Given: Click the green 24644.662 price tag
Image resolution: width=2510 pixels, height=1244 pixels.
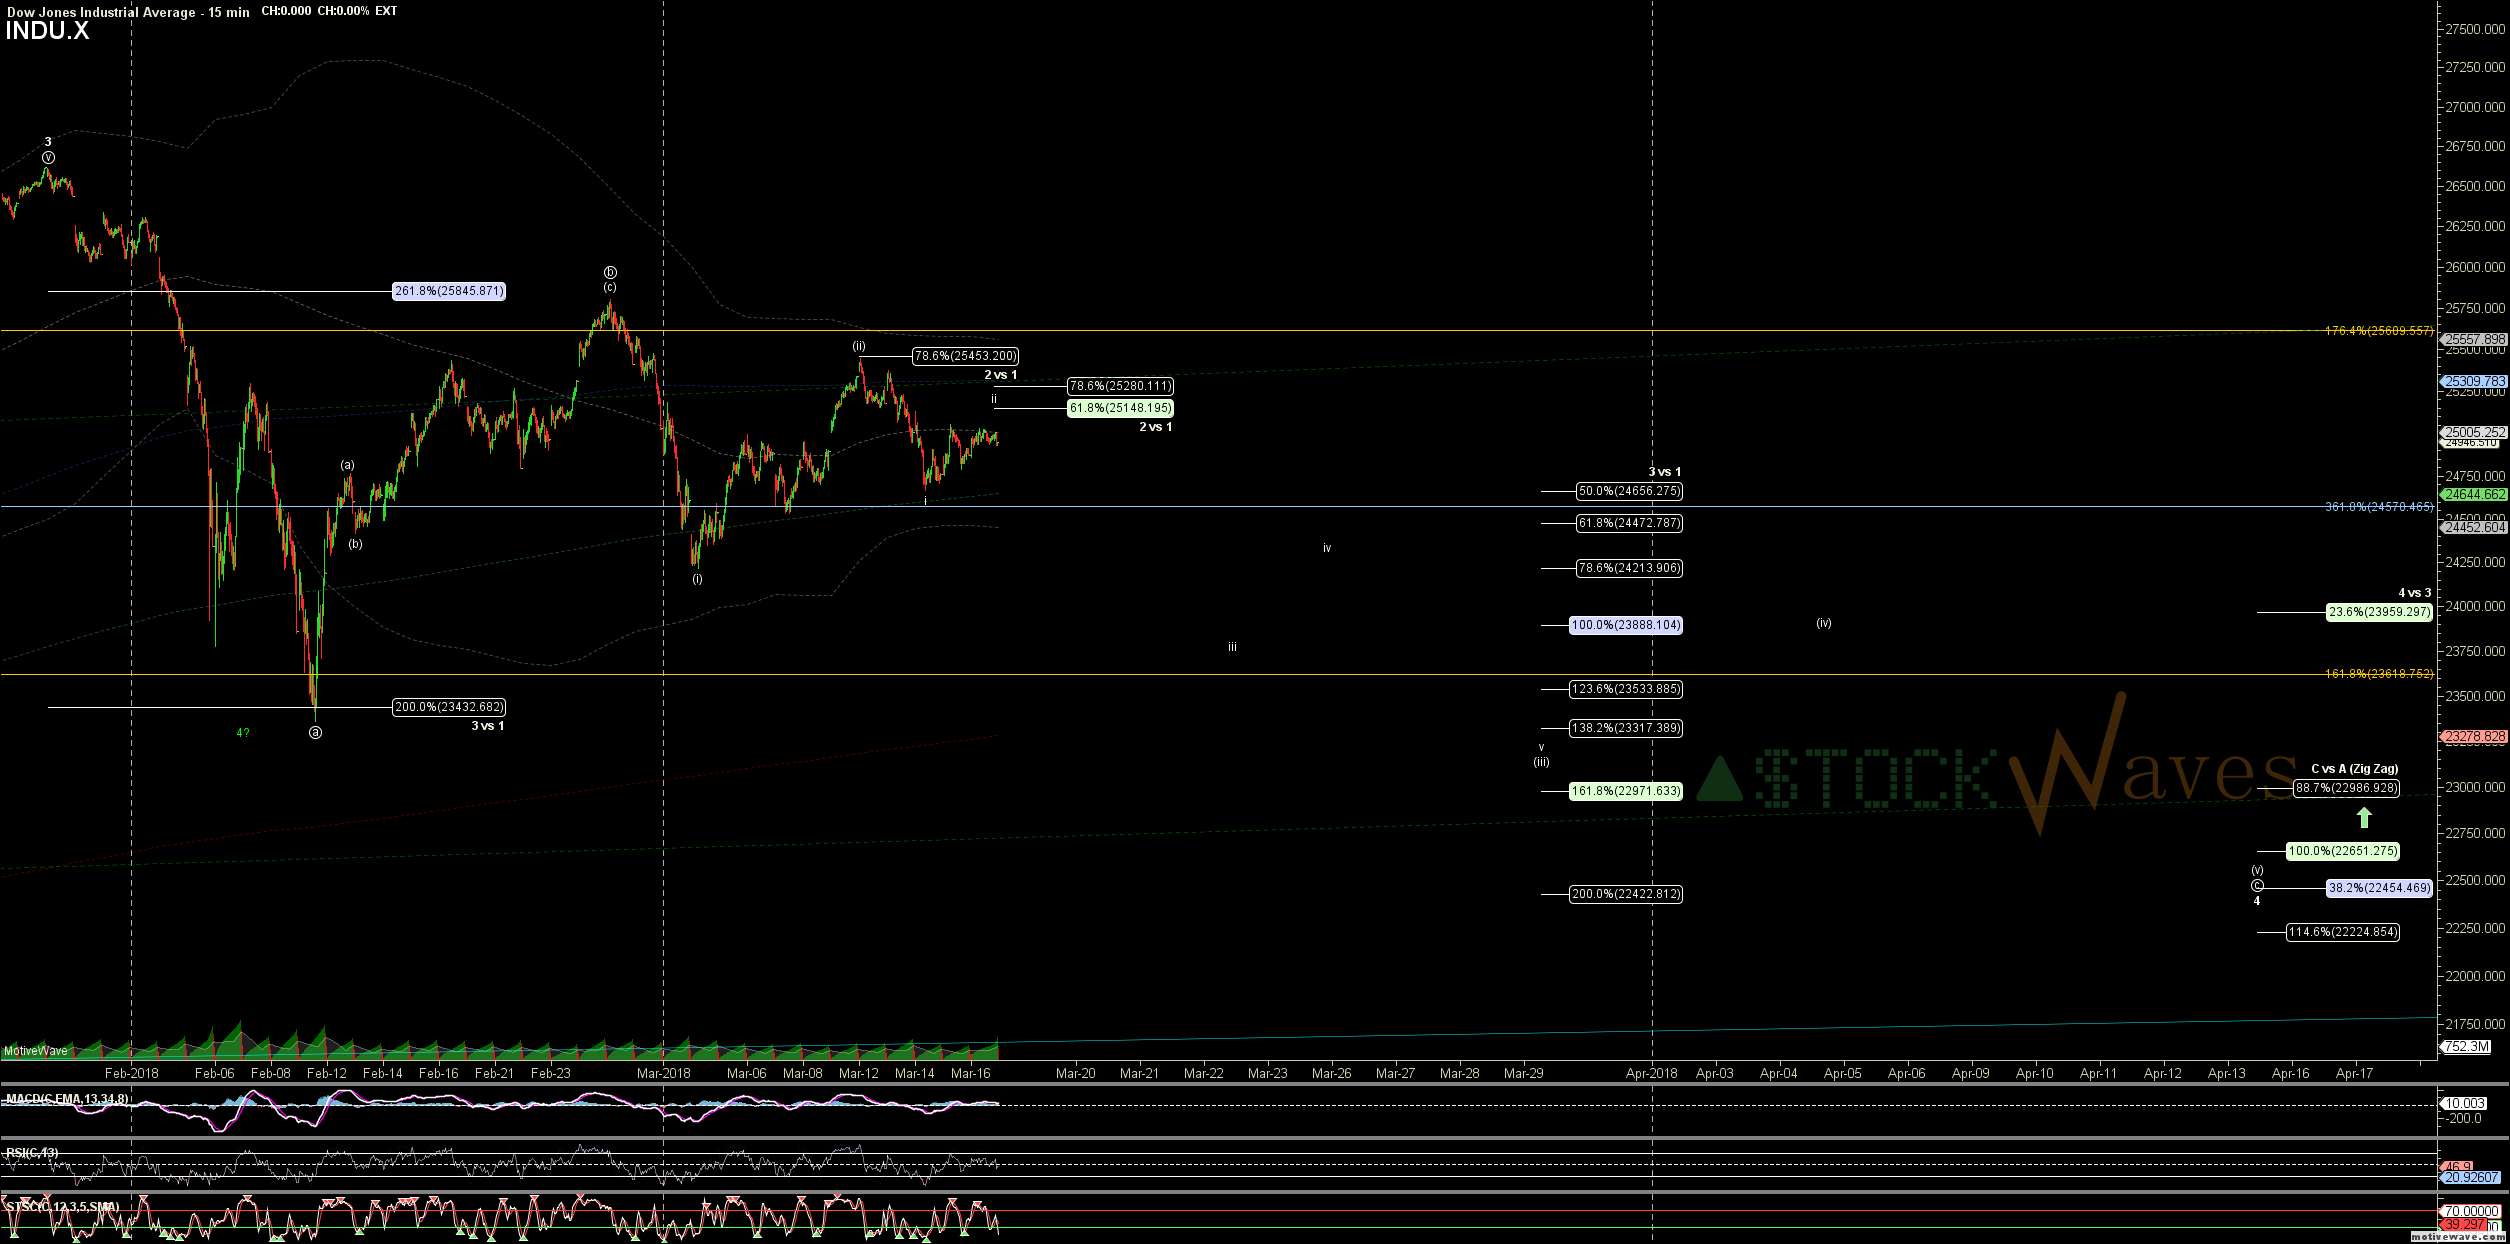Looking at the screenshot, I should click(x=2475, y=494).
